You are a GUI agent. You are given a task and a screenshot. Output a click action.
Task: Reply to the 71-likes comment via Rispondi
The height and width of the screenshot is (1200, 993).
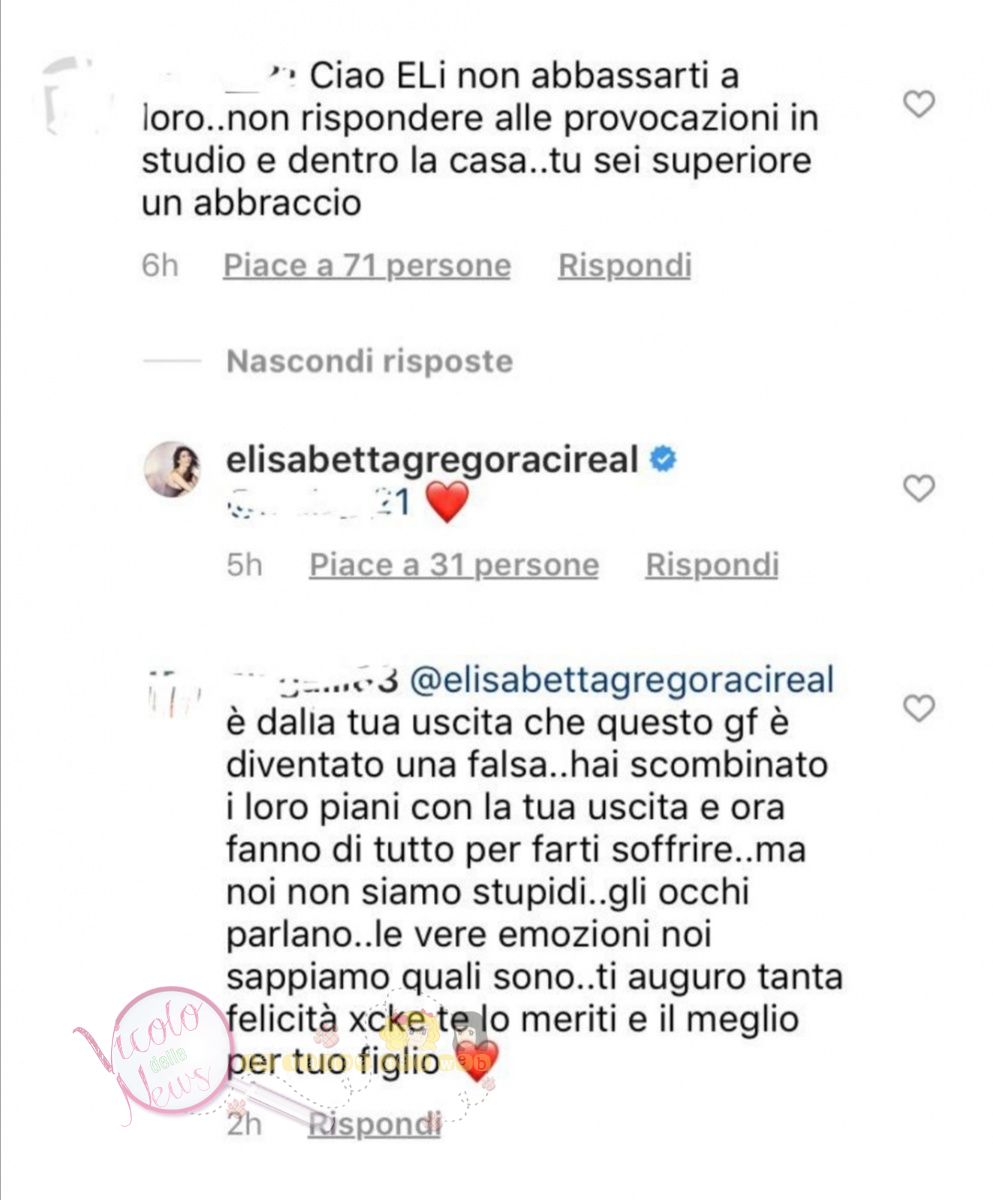pos(625,266)
